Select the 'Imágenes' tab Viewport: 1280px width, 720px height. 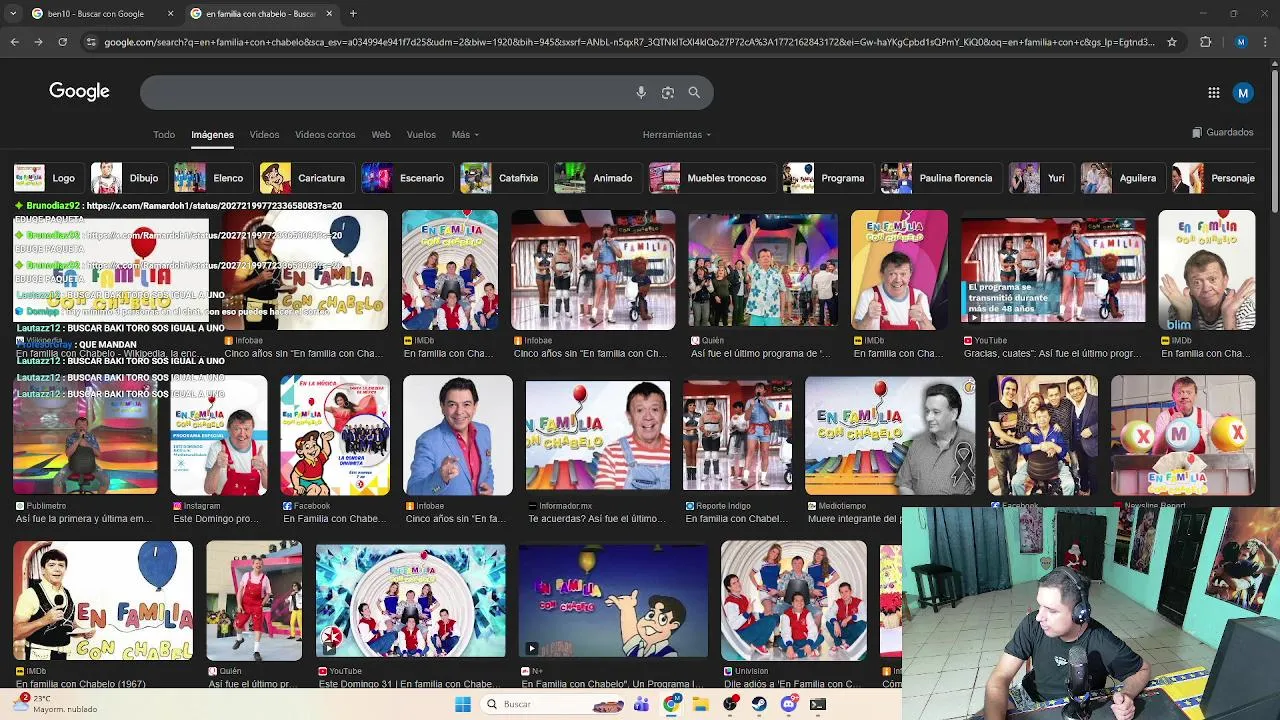point(212,134)
